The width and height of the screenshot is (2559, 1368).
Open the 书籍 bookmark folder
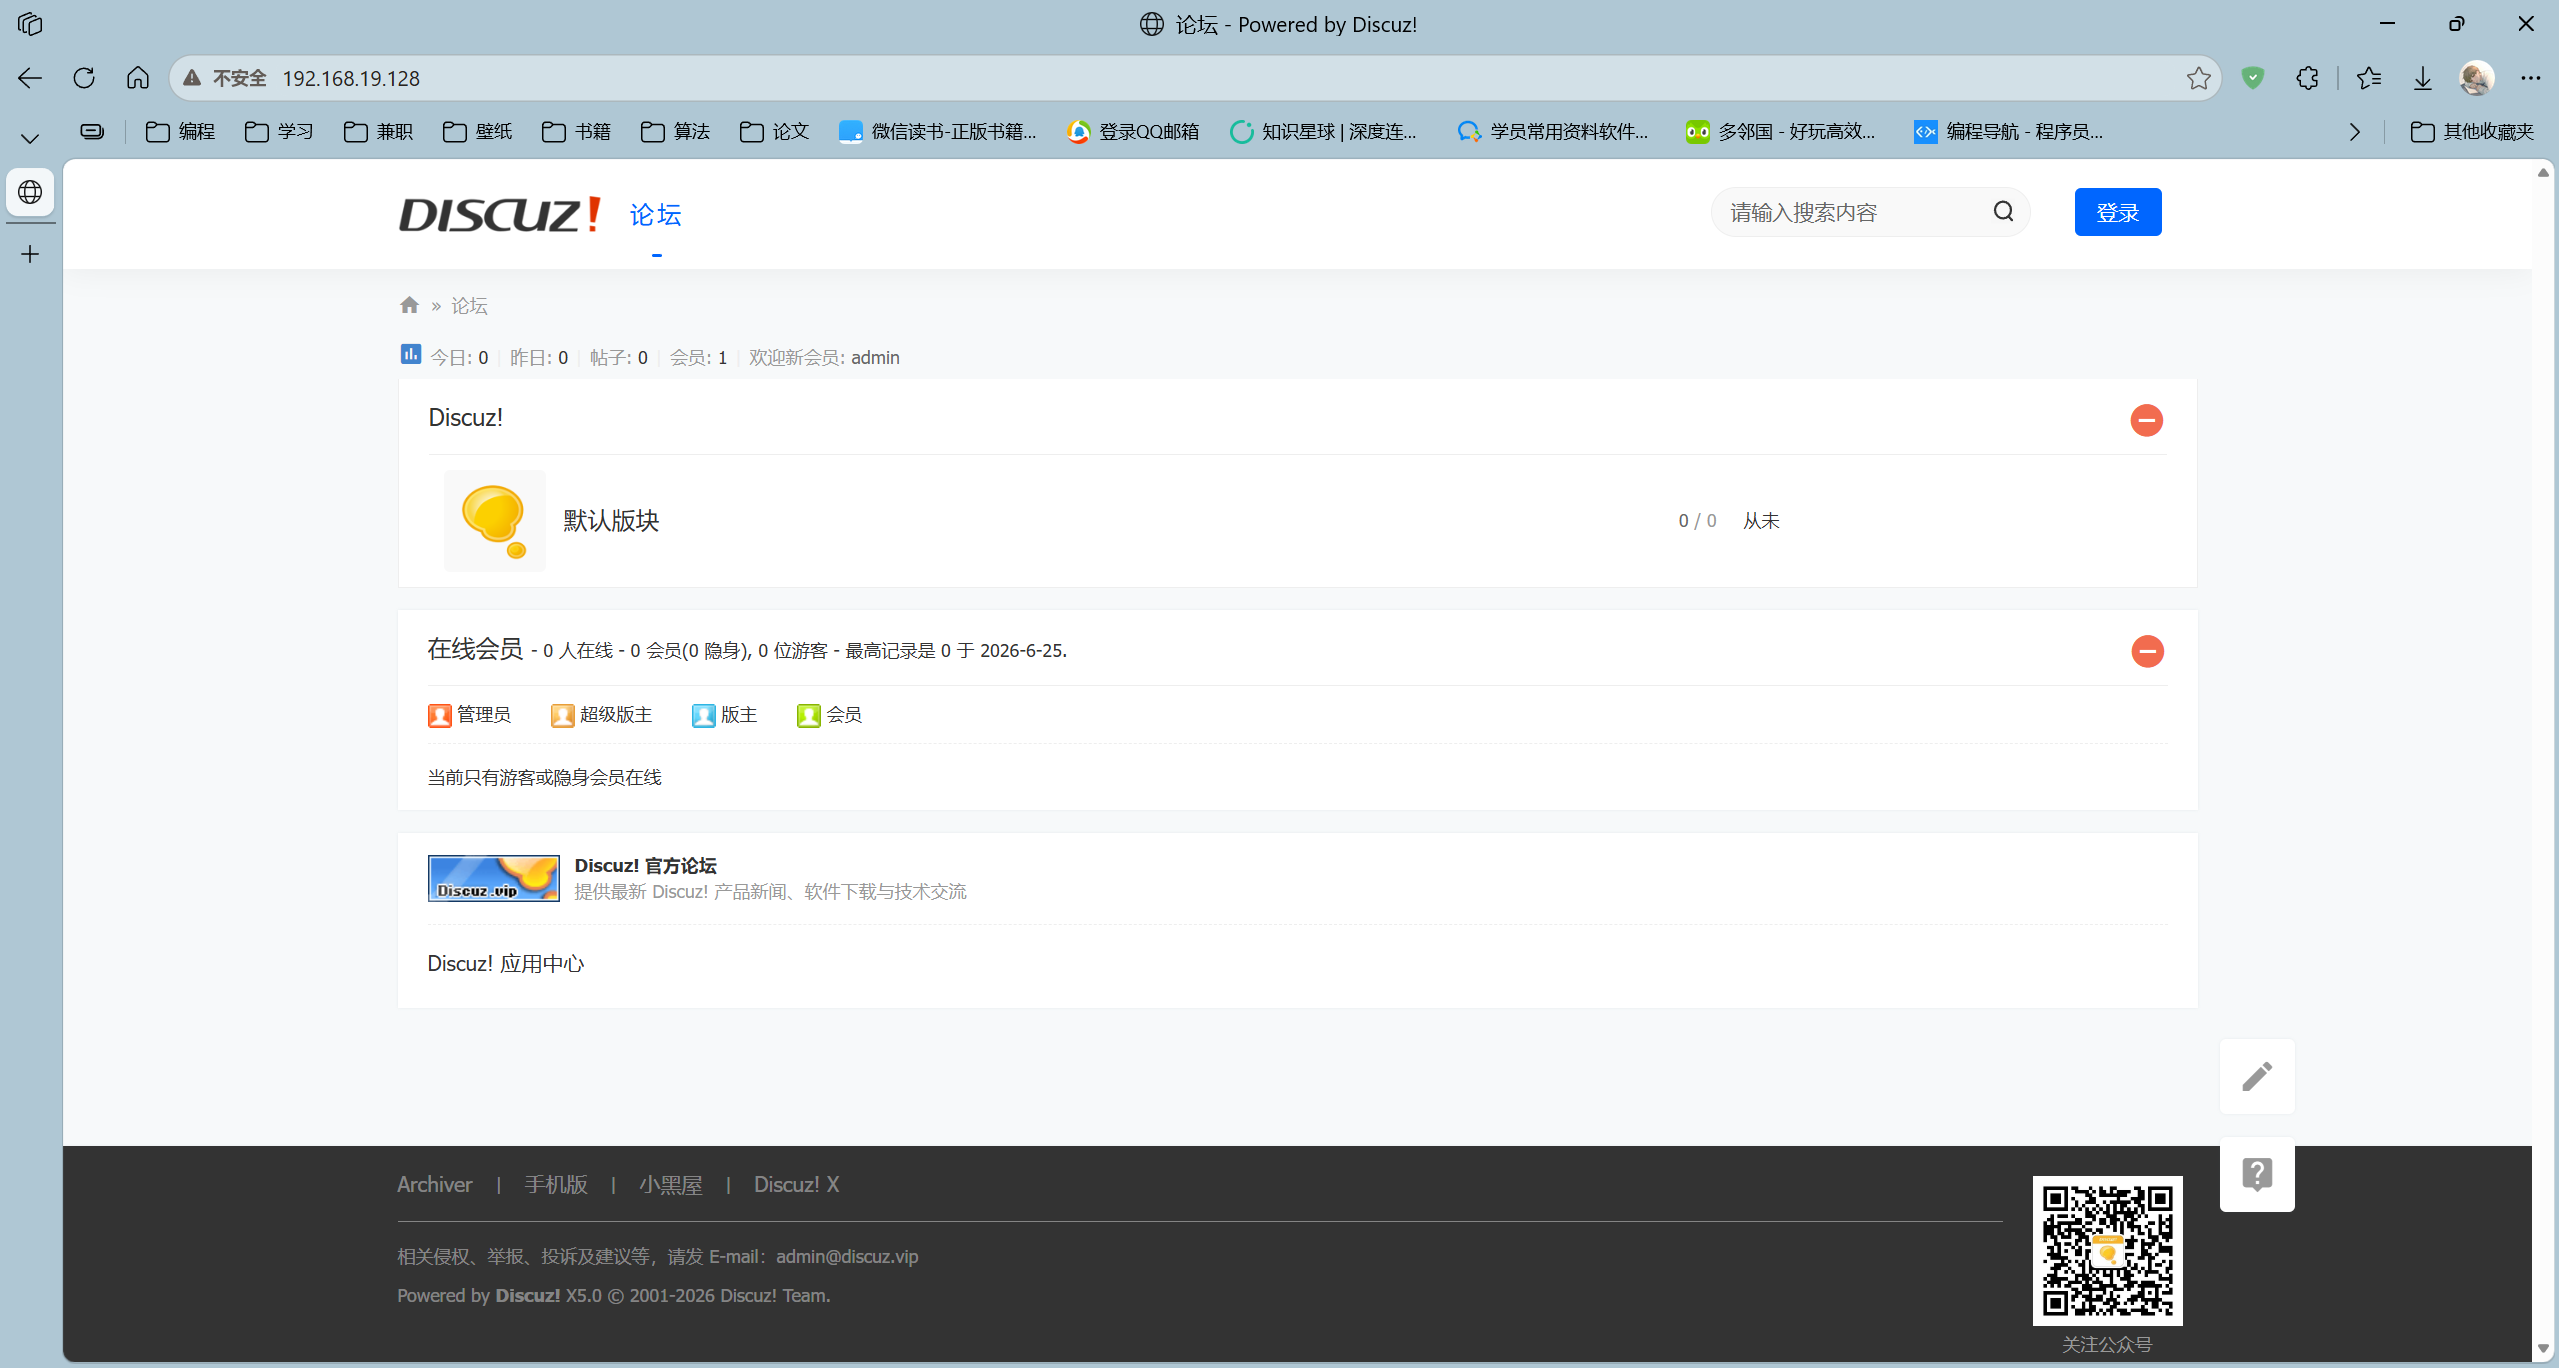(576, 132)
